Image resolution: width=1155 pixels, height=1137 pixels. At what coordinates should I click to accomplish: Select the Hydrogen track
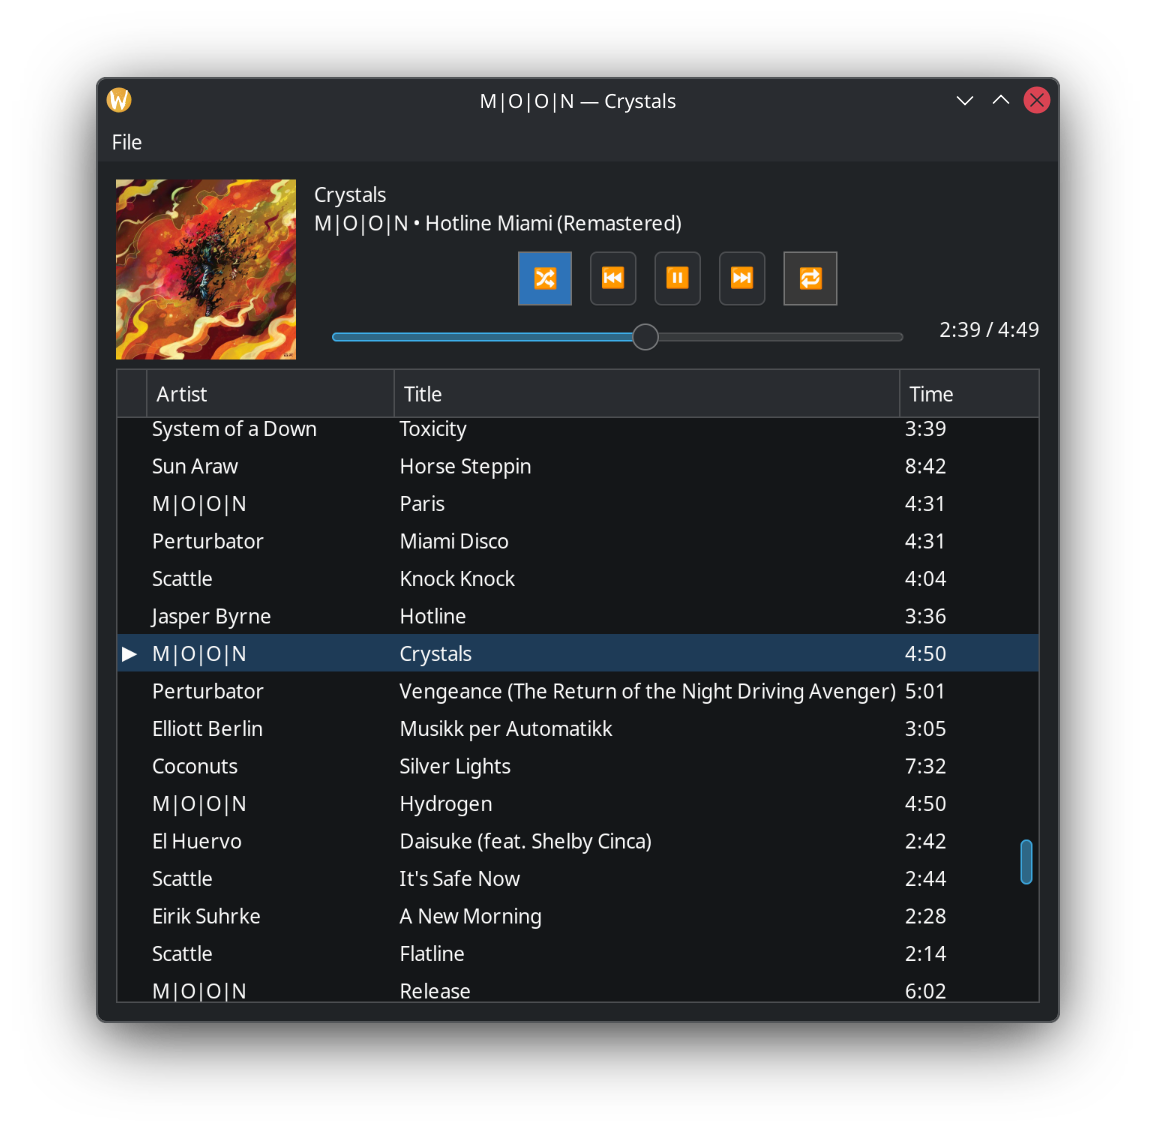click(578, 804)
